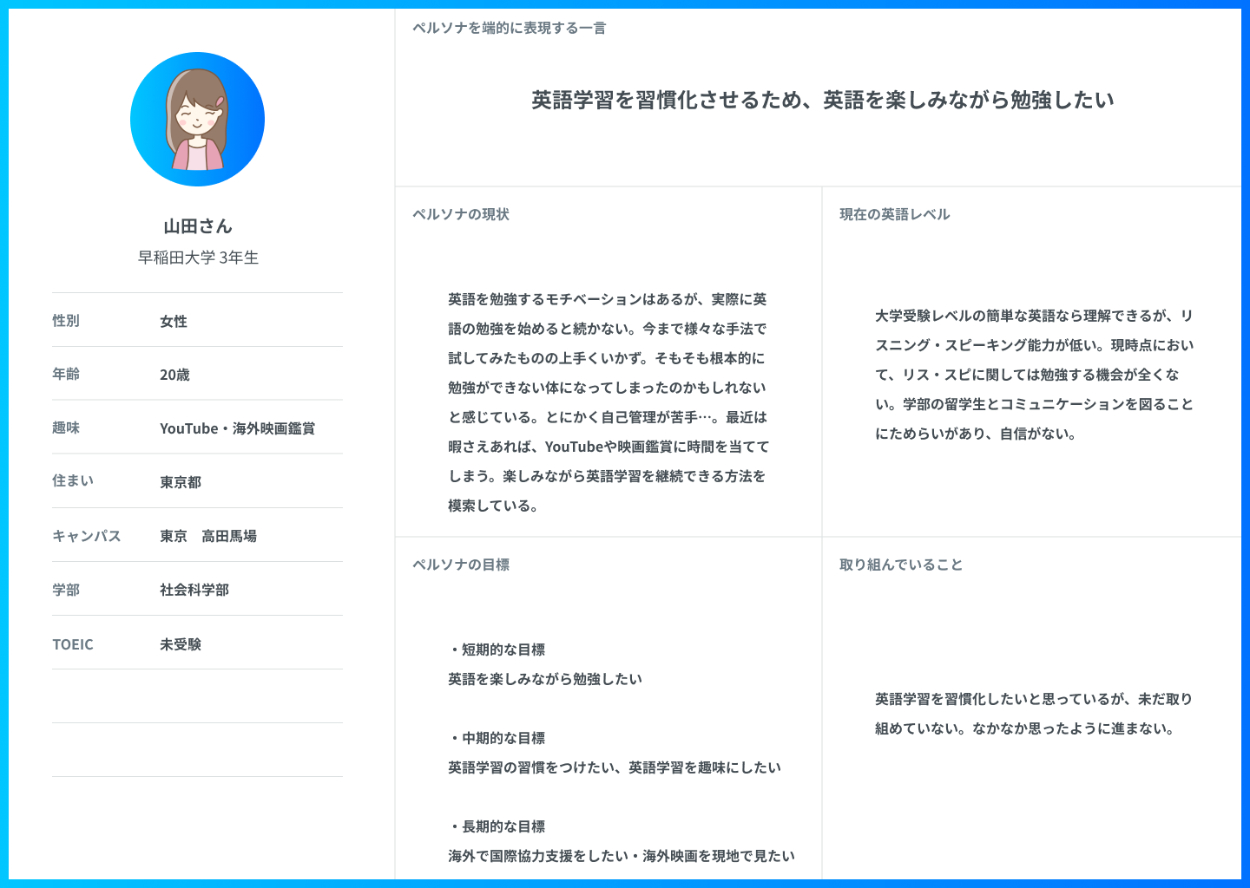Click the 現在の英語レベル section heading
This screenshot has width=1250, height=888.
(894, 214)
